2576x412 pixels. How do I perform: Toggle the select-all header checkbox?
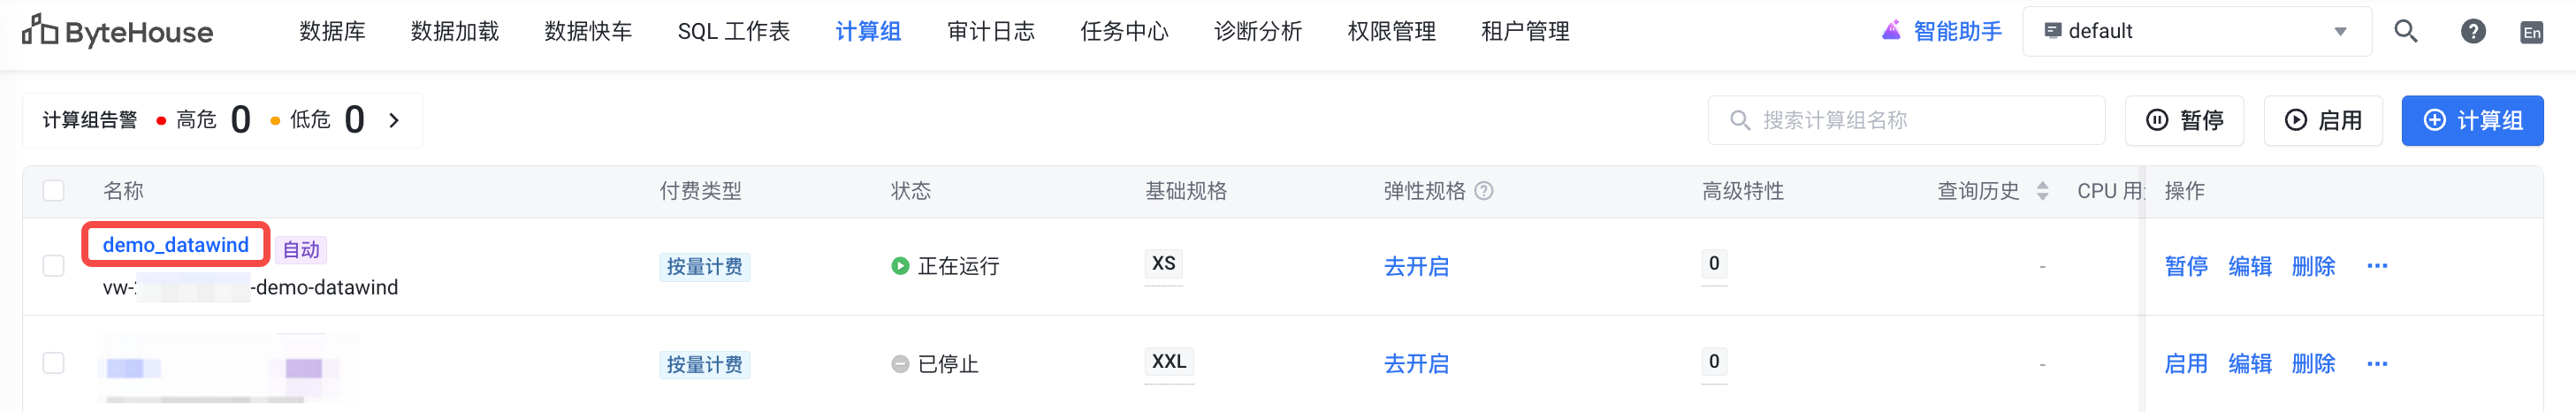tap(54, 191)
